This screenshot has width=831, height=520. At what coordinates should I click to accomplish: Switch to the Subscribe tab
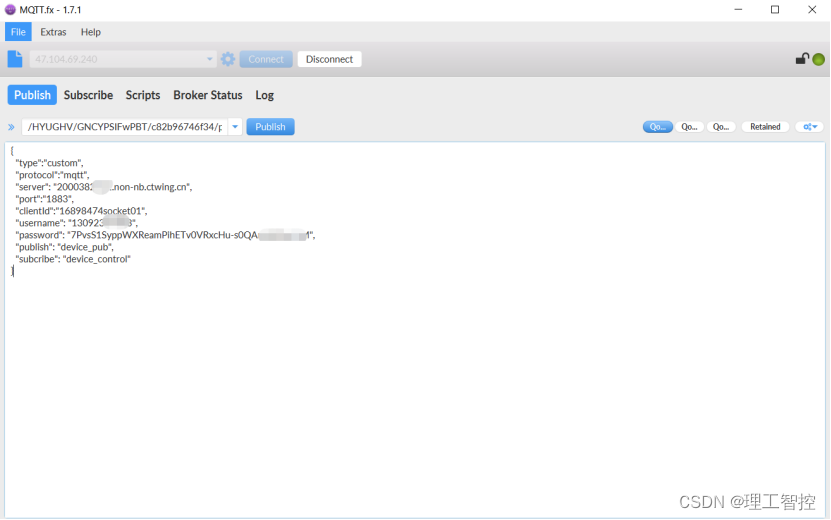89,95
